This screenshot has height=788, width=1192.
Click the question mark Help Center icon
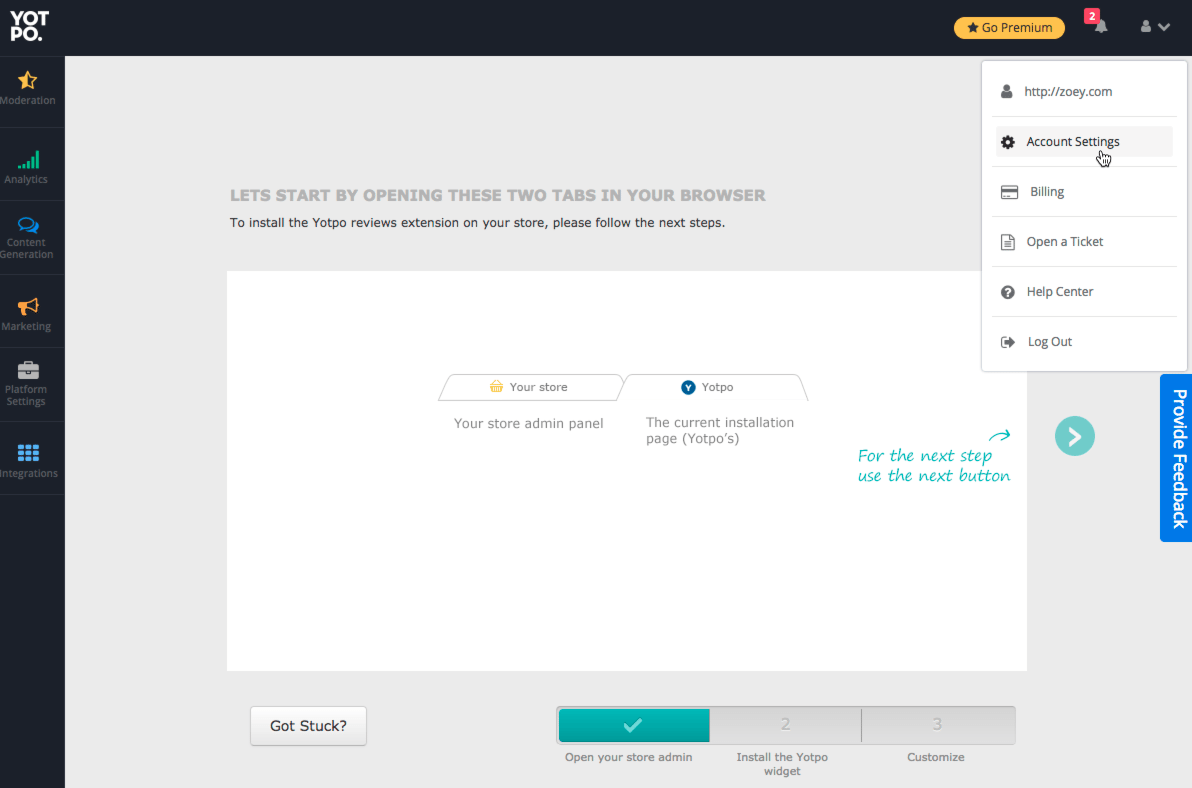(1008, 293)
